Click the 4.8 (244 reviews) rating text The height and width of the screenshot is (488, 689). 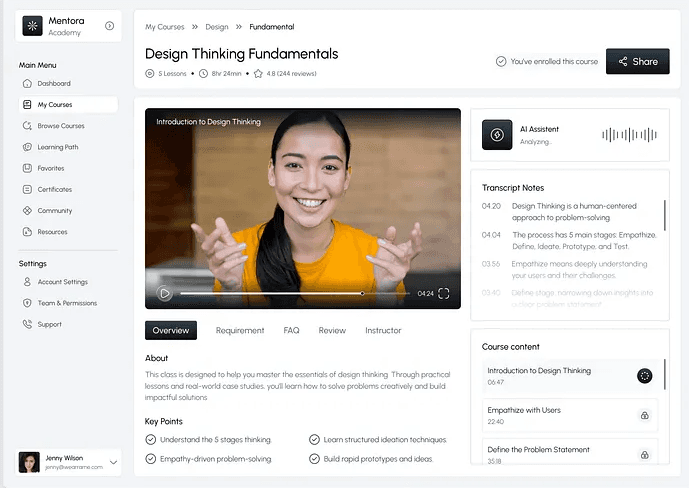pos(291,73)
